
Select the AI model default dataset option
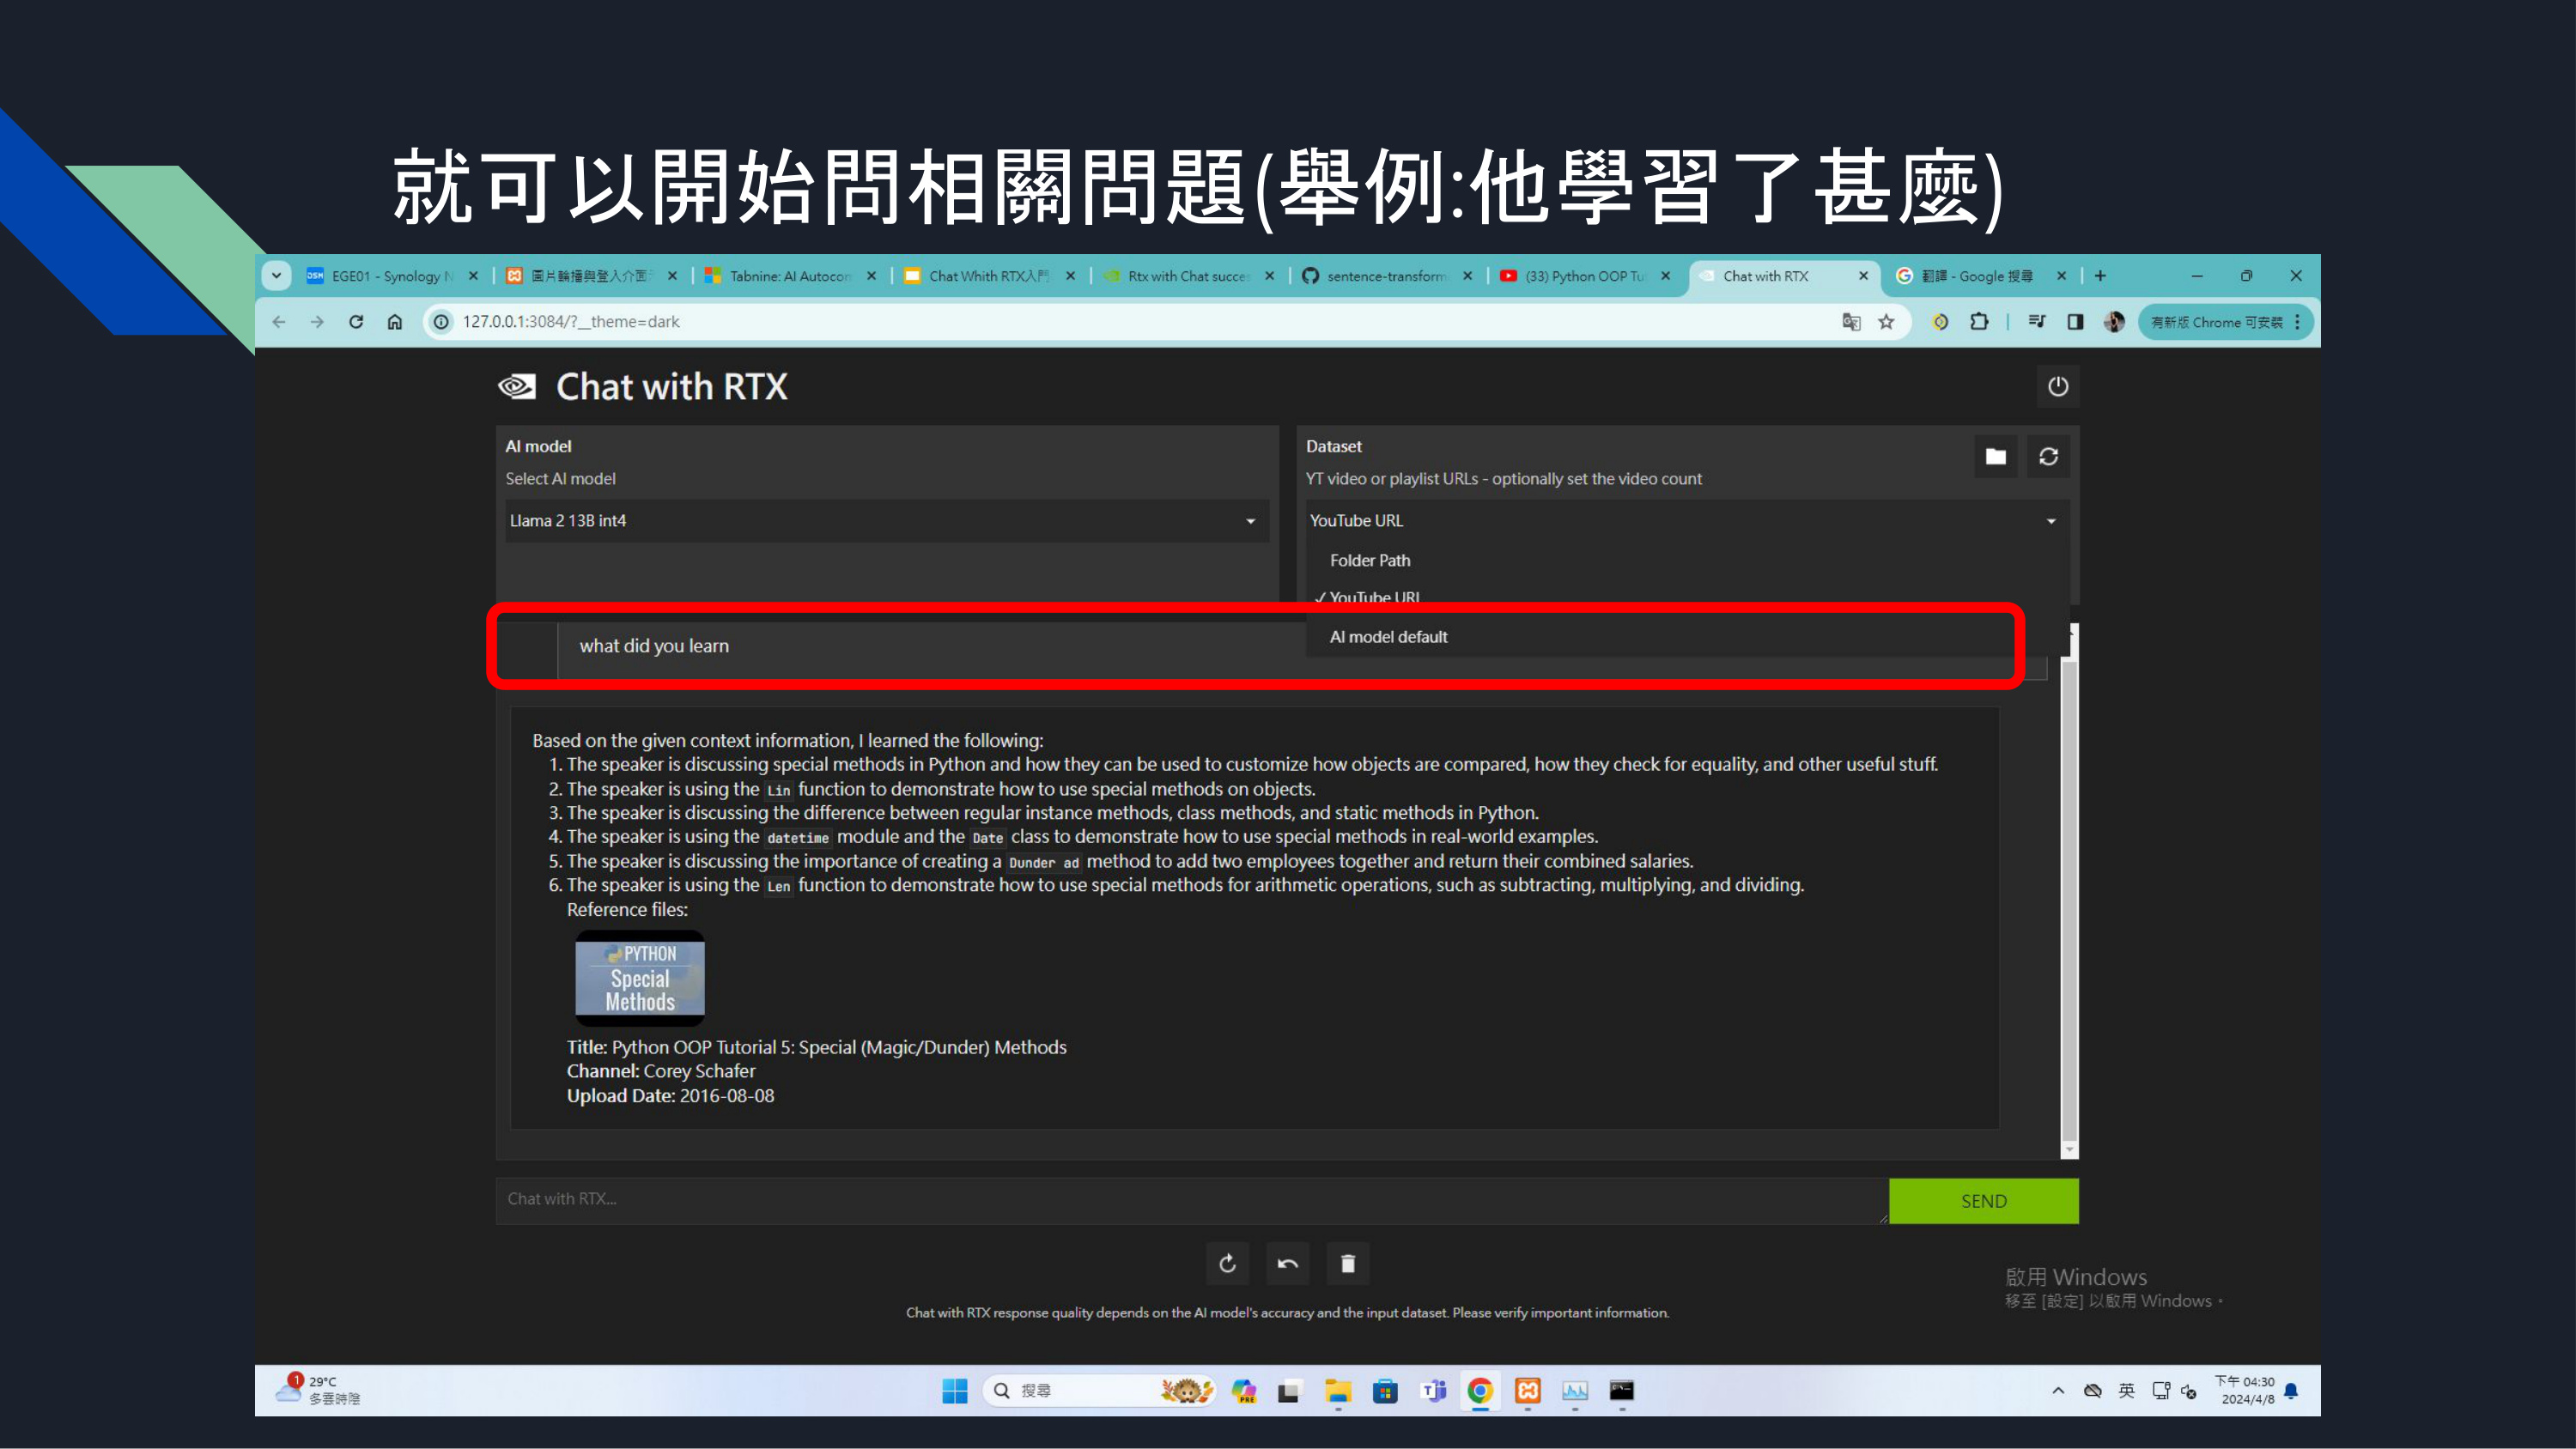pyautogui.click(x=1388, y=637)
